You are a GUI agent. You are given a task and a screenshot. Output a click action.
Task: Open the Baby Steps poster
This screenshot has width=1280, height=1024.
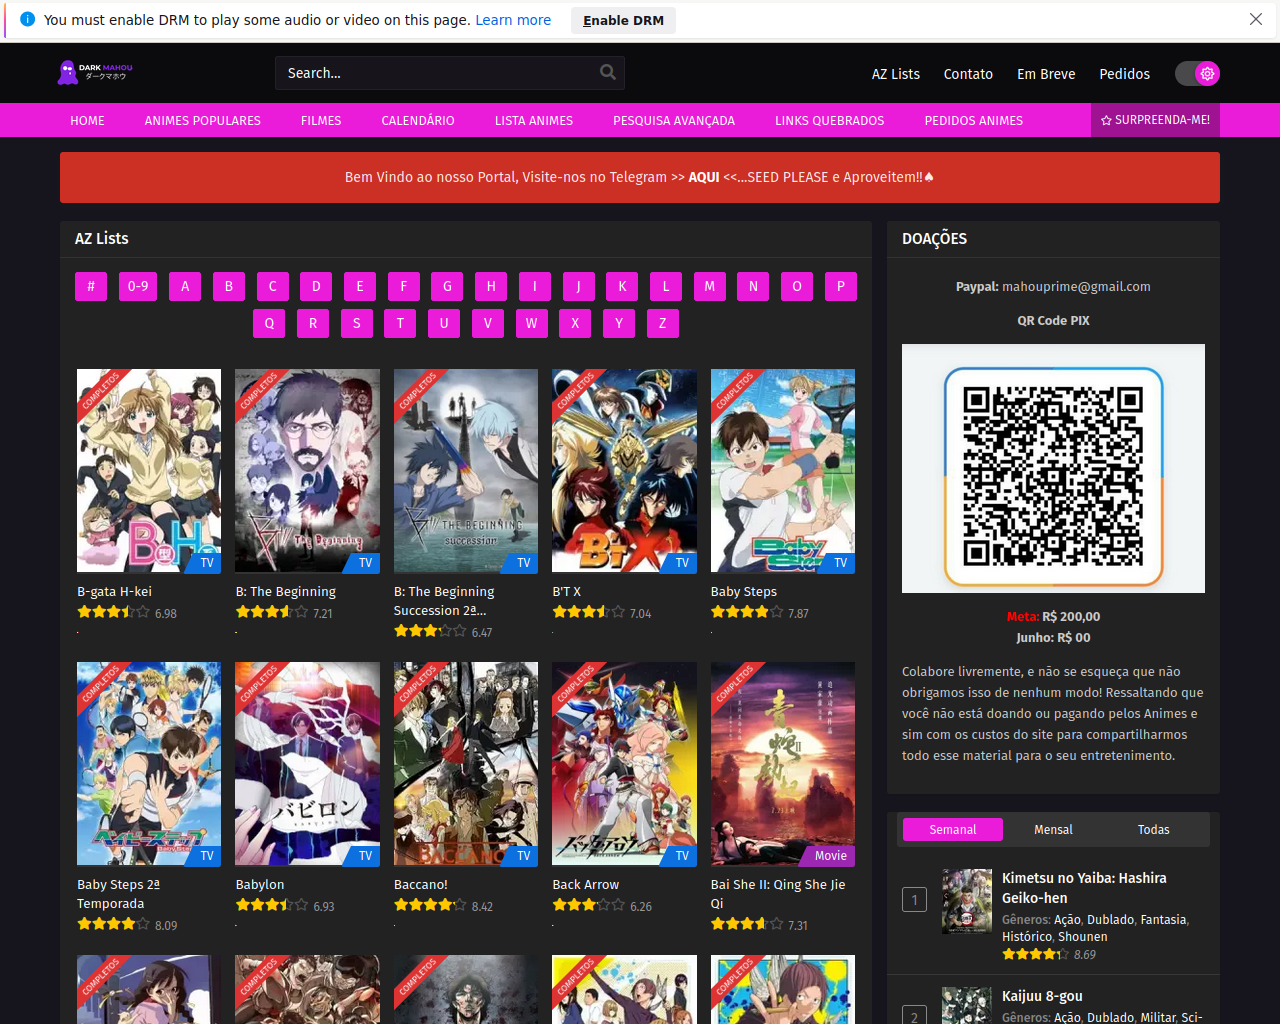(x=783, y=470)
